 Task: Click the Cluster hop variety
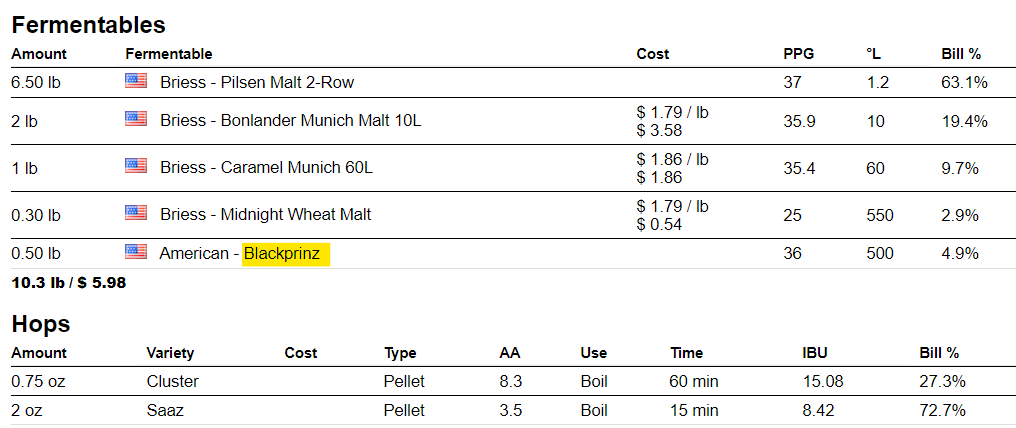pos(172,381)
